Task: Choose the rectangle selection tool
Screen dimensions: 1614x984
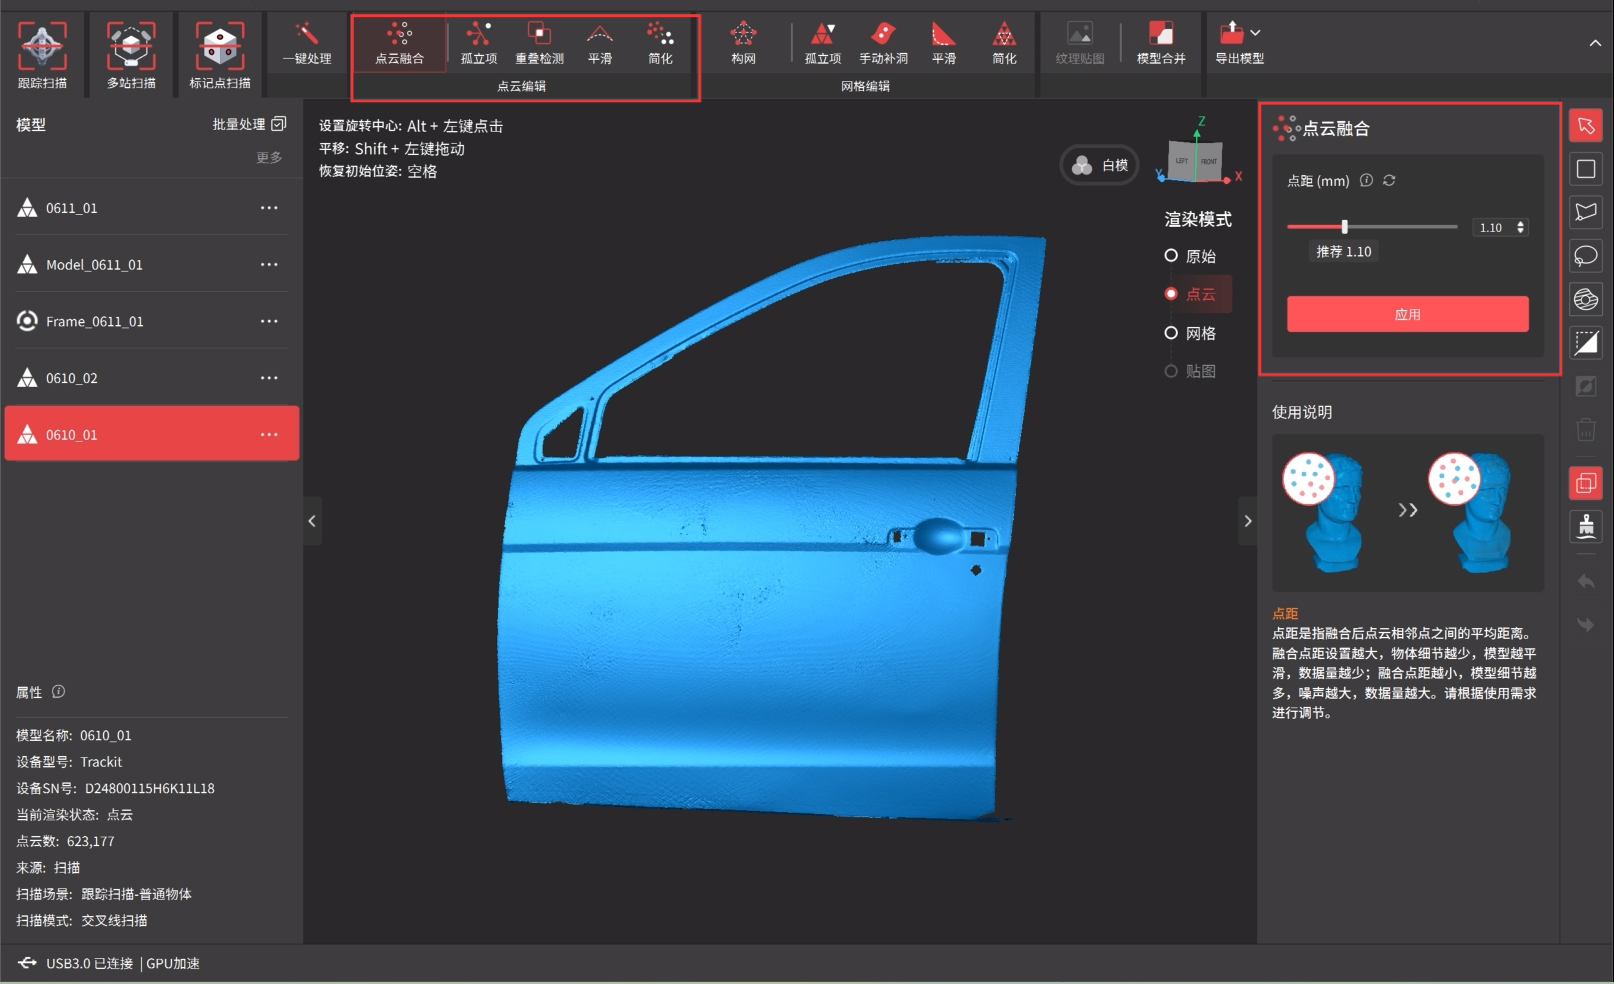Action: point(1586,169)
